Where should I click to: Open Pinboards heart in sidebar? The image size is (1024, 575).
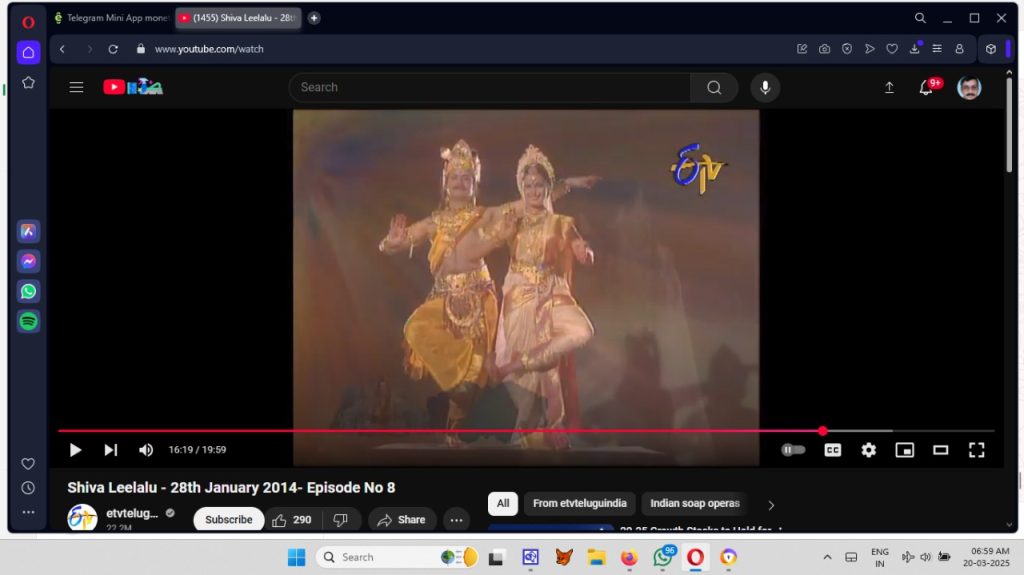(28, 464)
